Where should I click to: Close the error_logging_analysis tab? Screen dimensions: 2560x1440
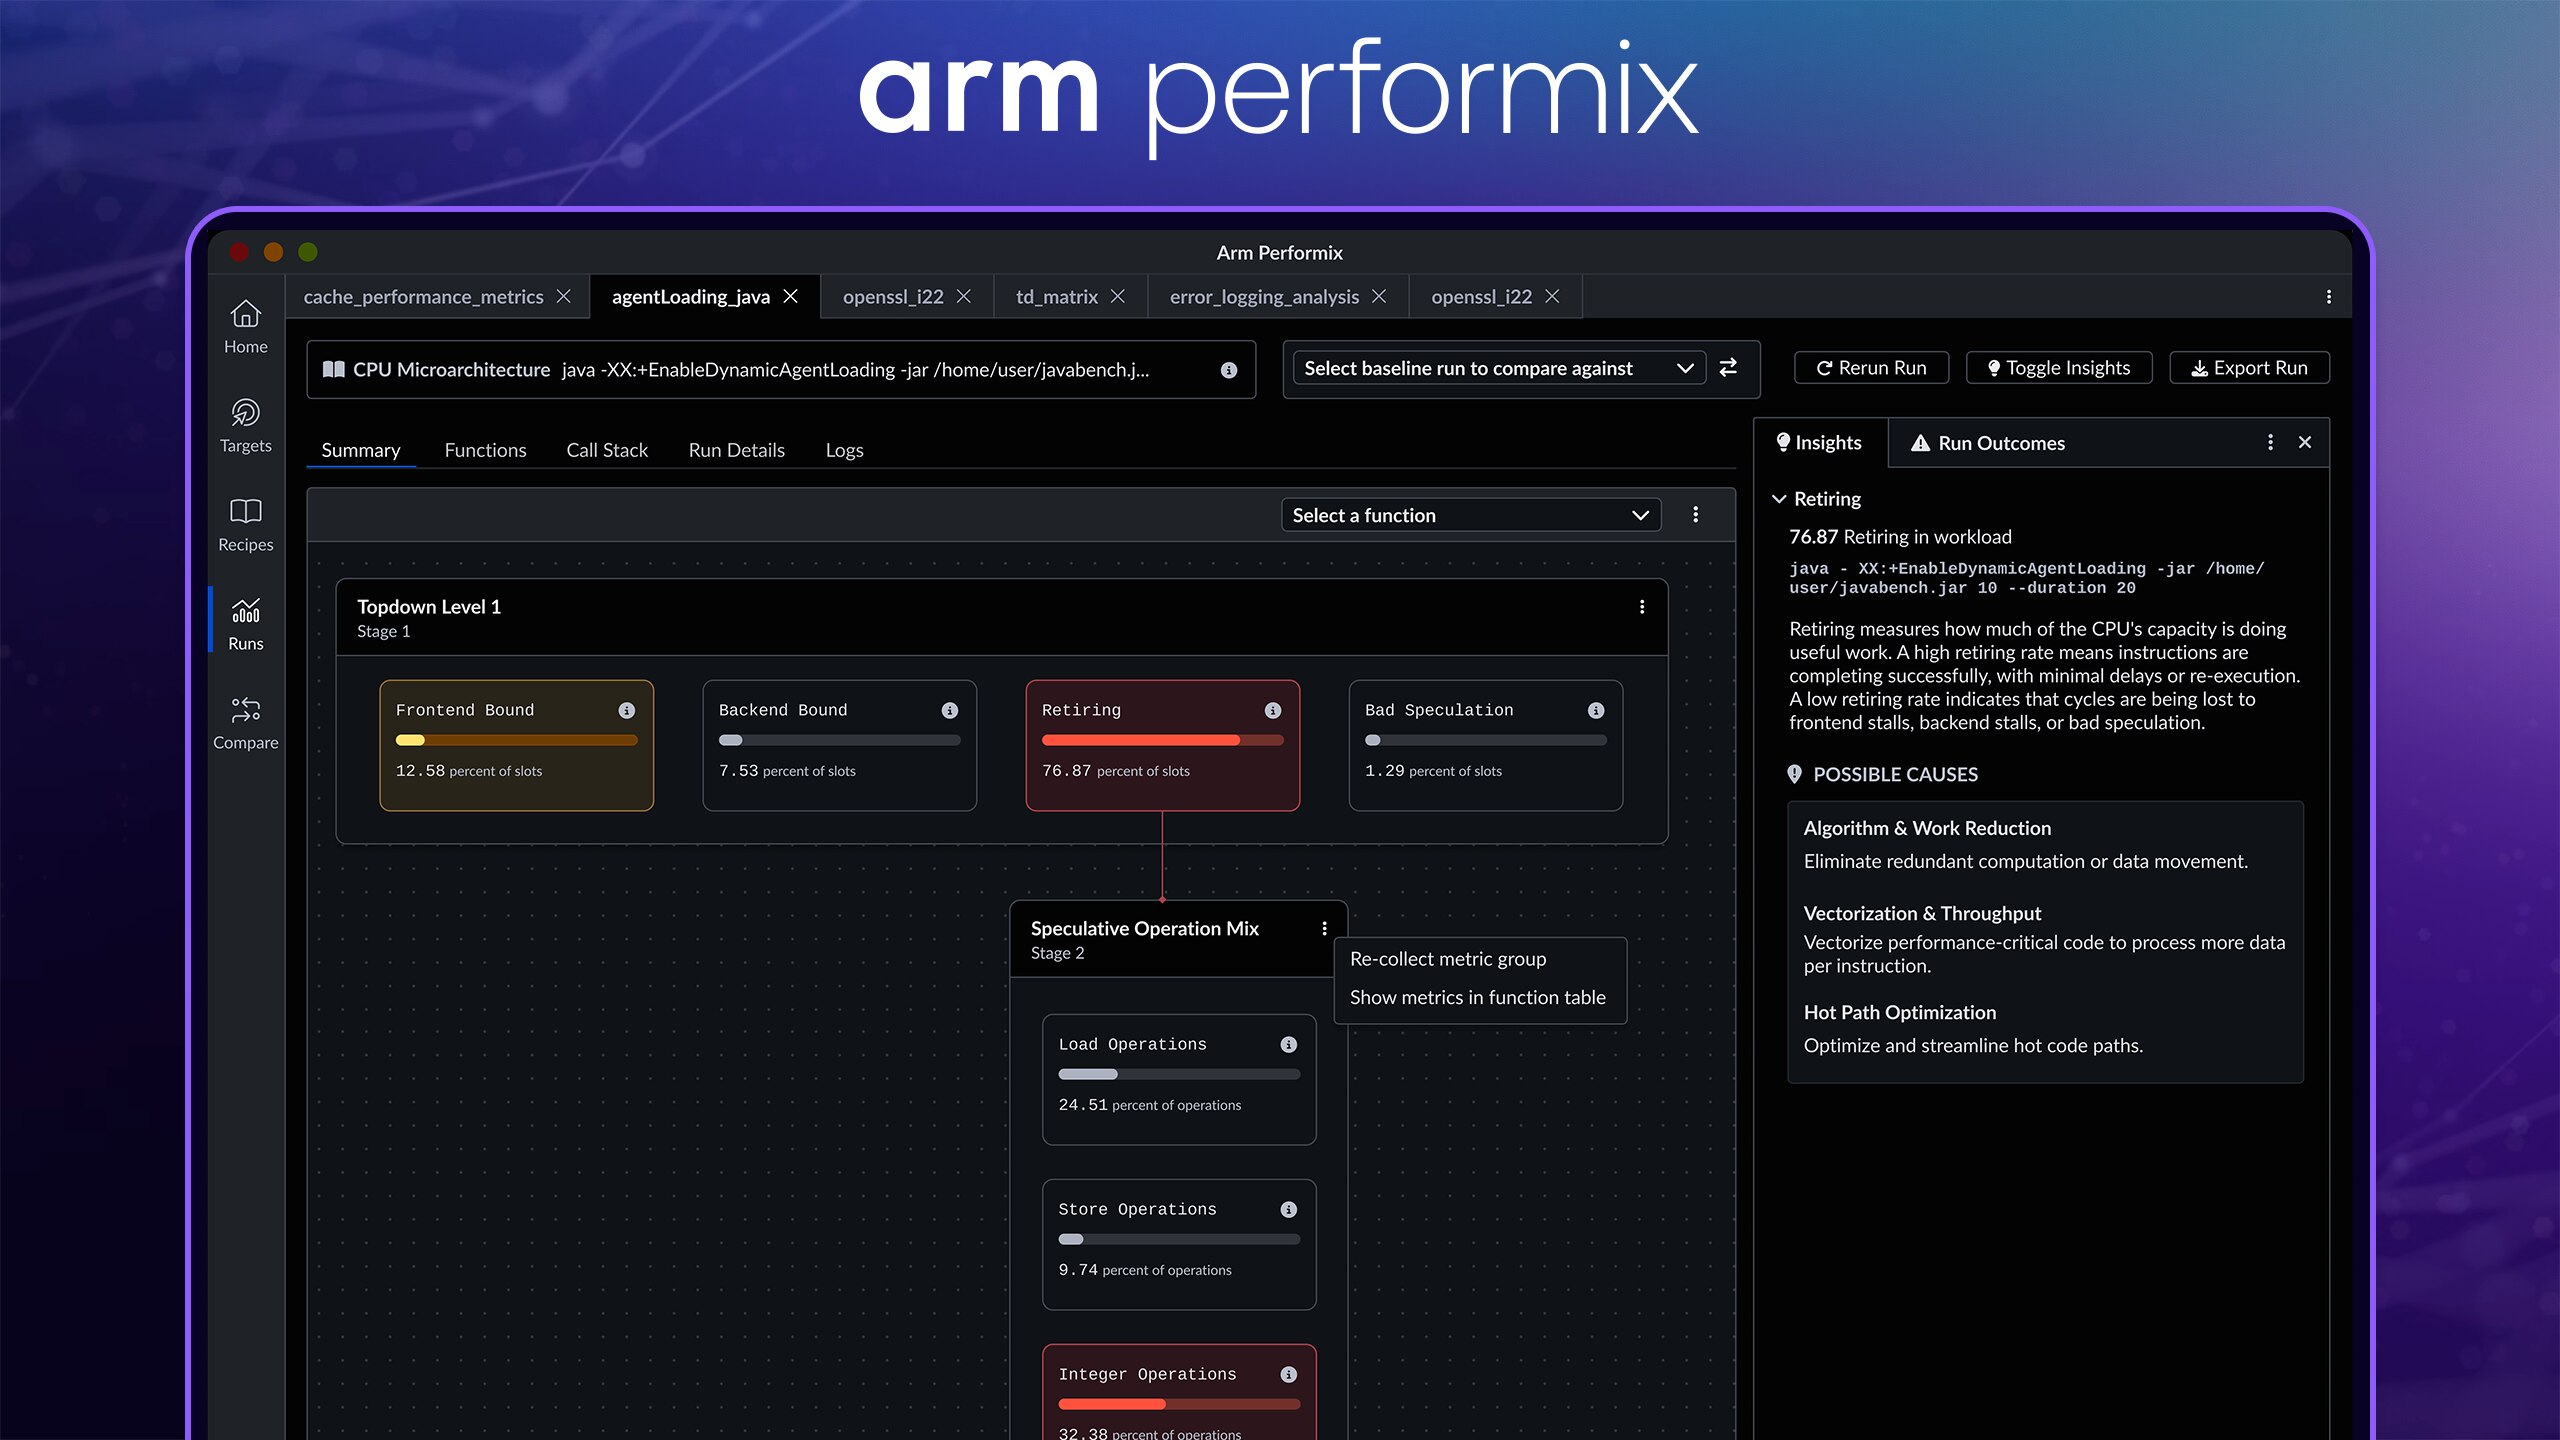1380,297
